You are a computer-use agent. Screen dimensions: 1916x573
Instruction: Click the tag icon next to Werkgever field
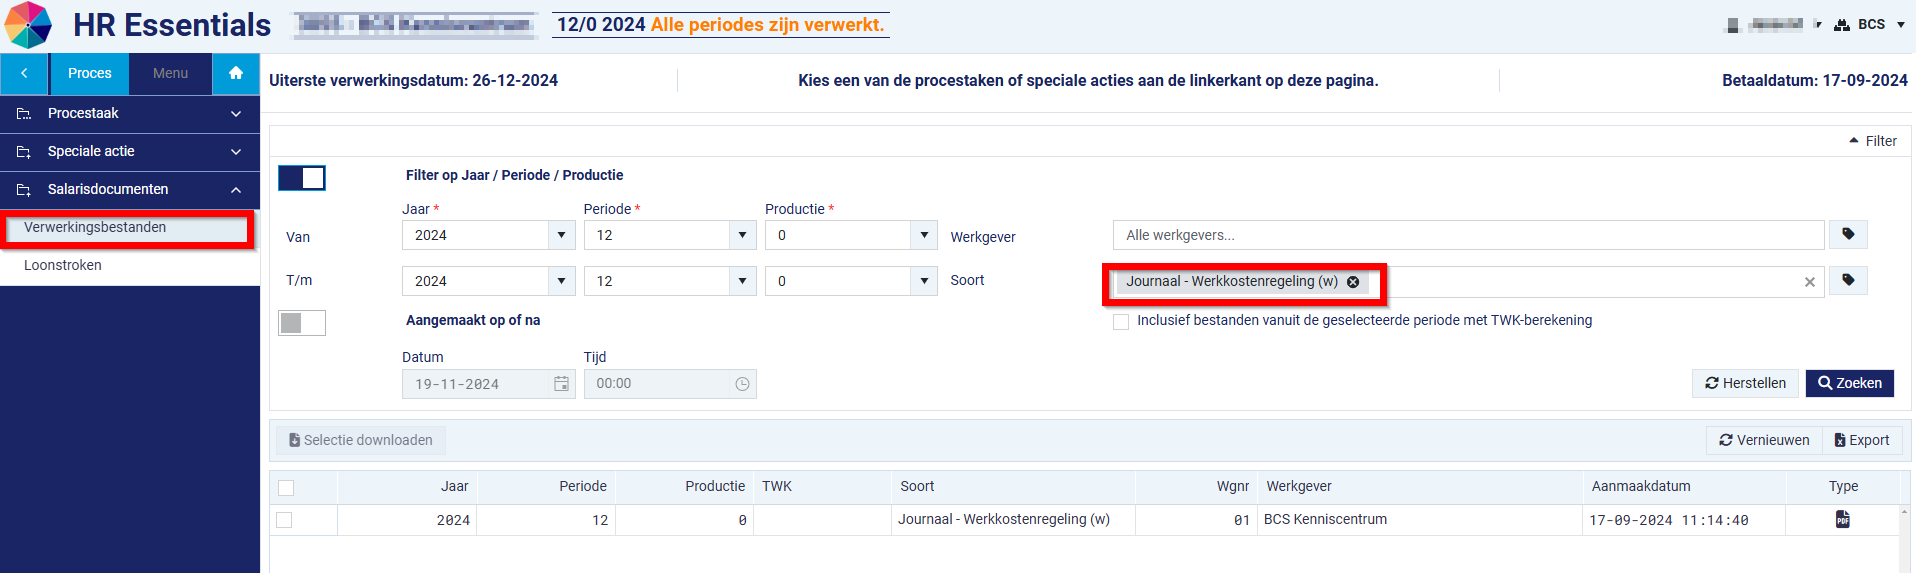(x=1848, y=234)
